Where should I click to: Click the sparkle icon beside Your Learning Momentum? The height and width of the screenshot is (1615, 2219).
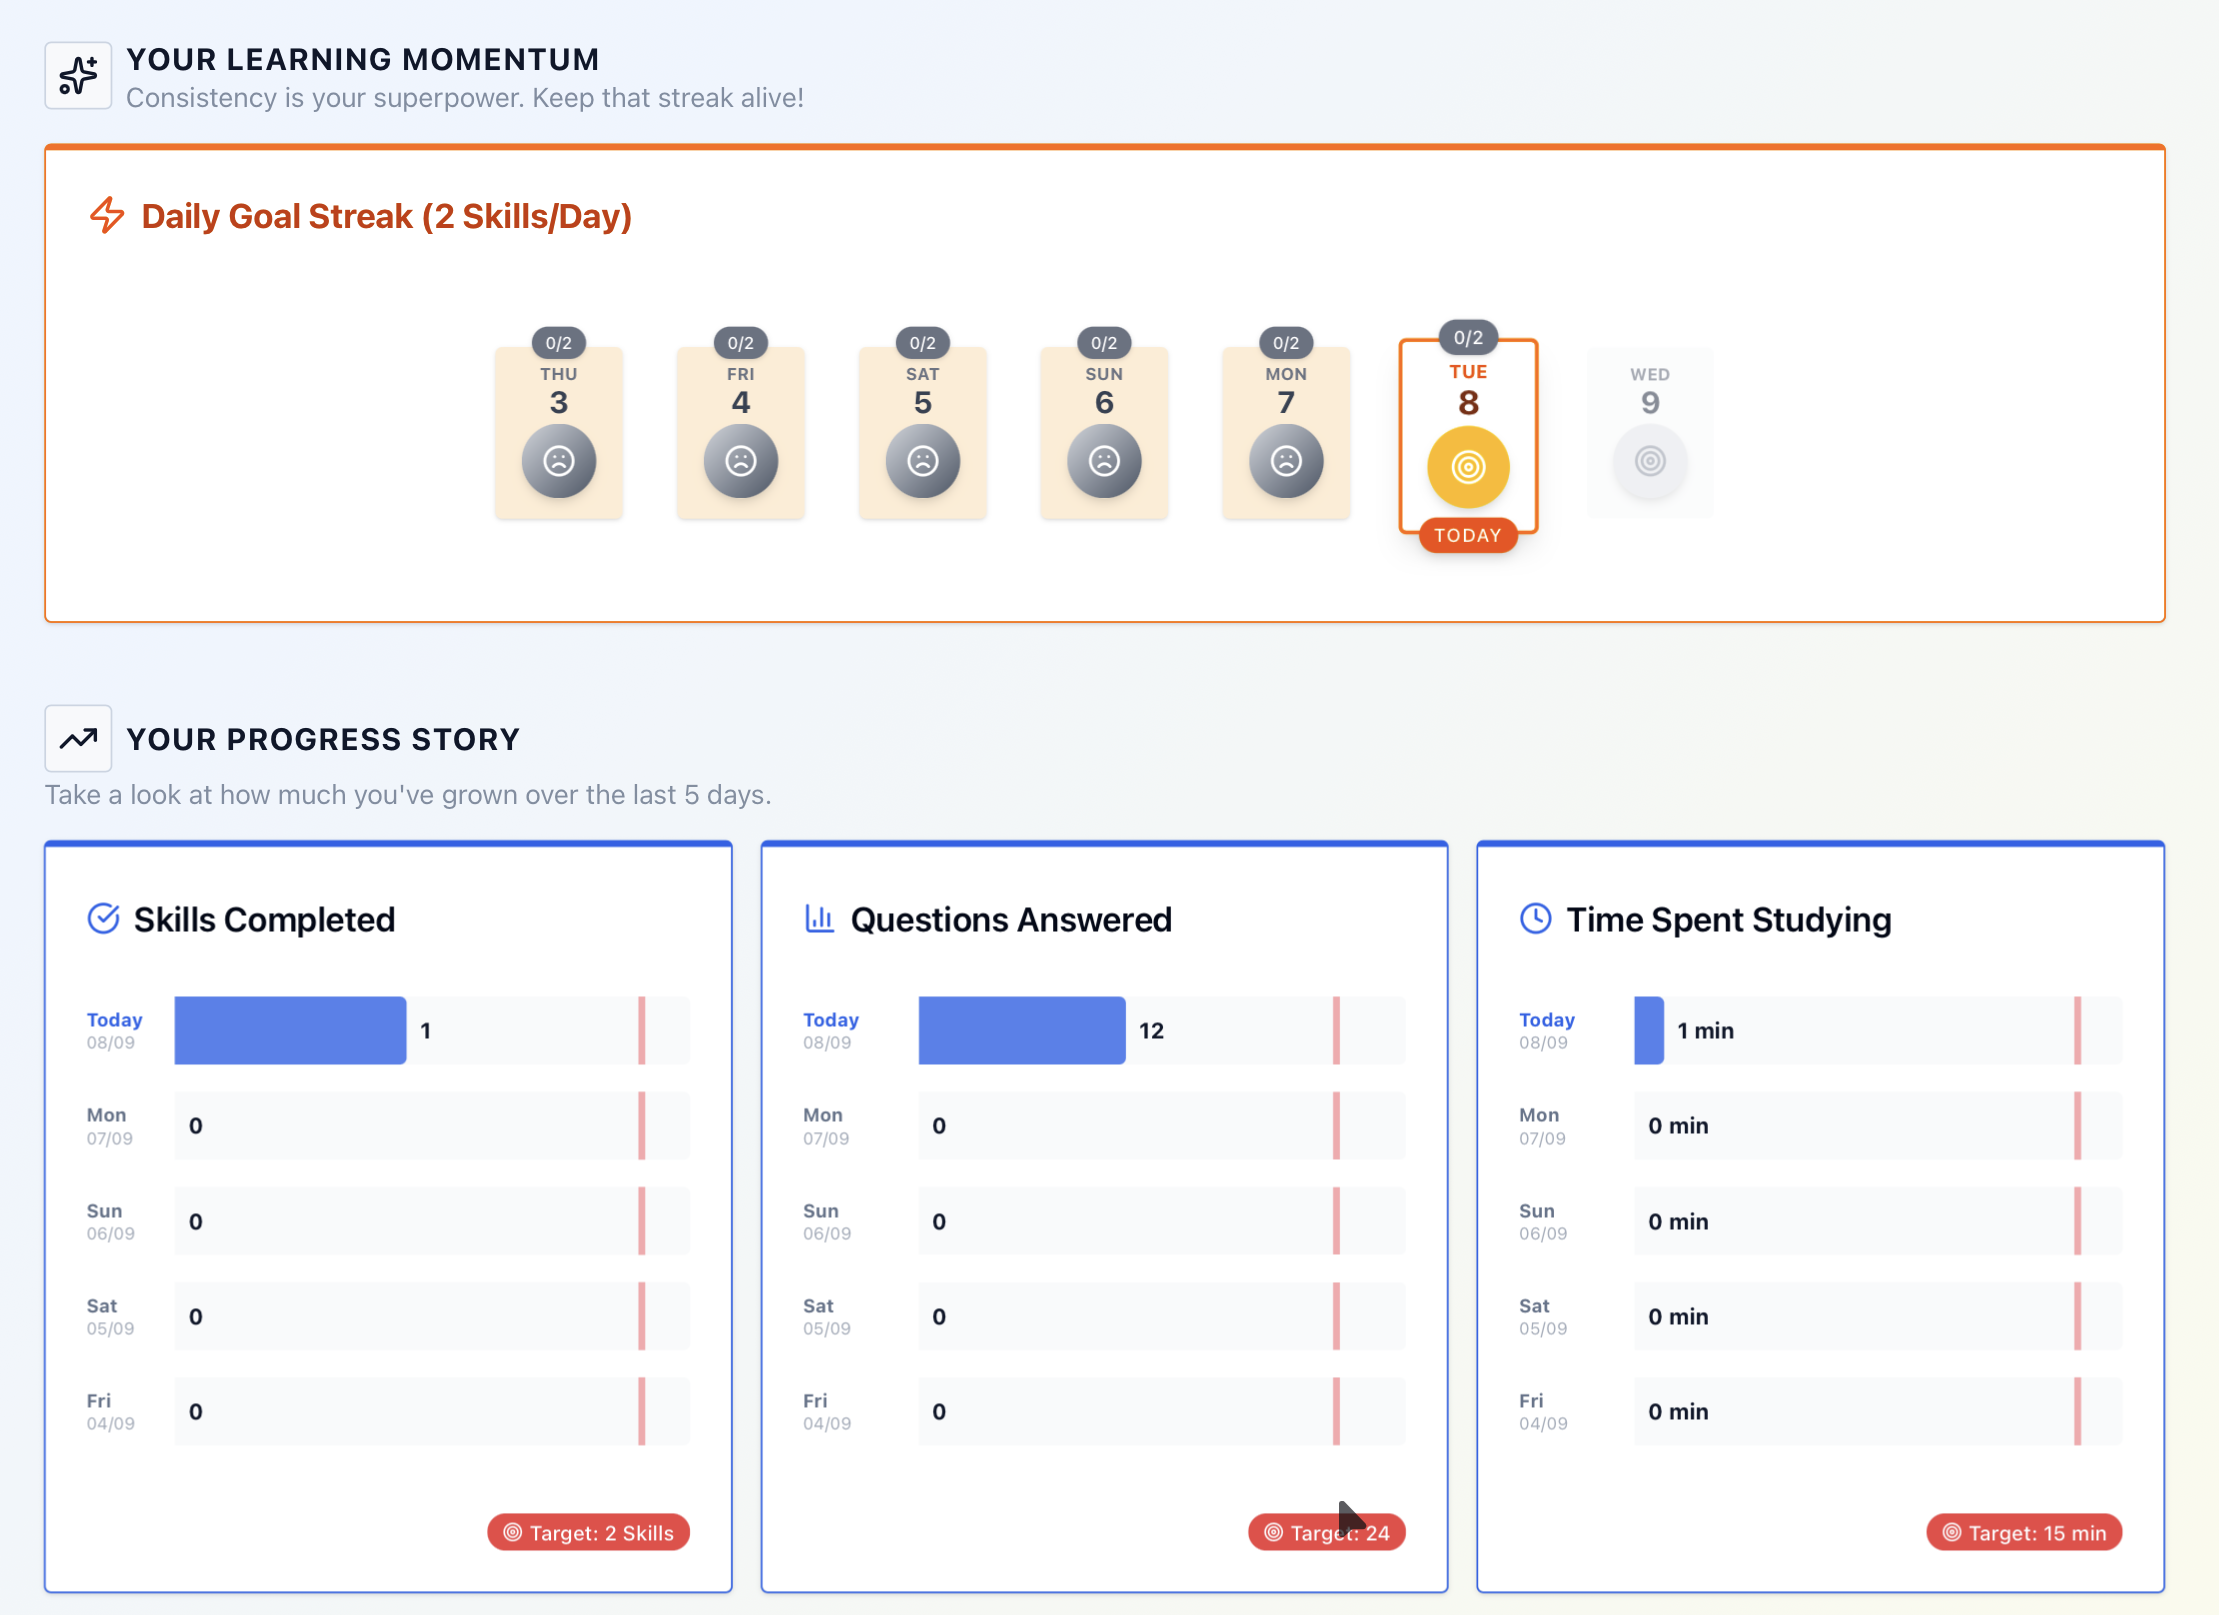pyautogui.click(x=78, y=76)
